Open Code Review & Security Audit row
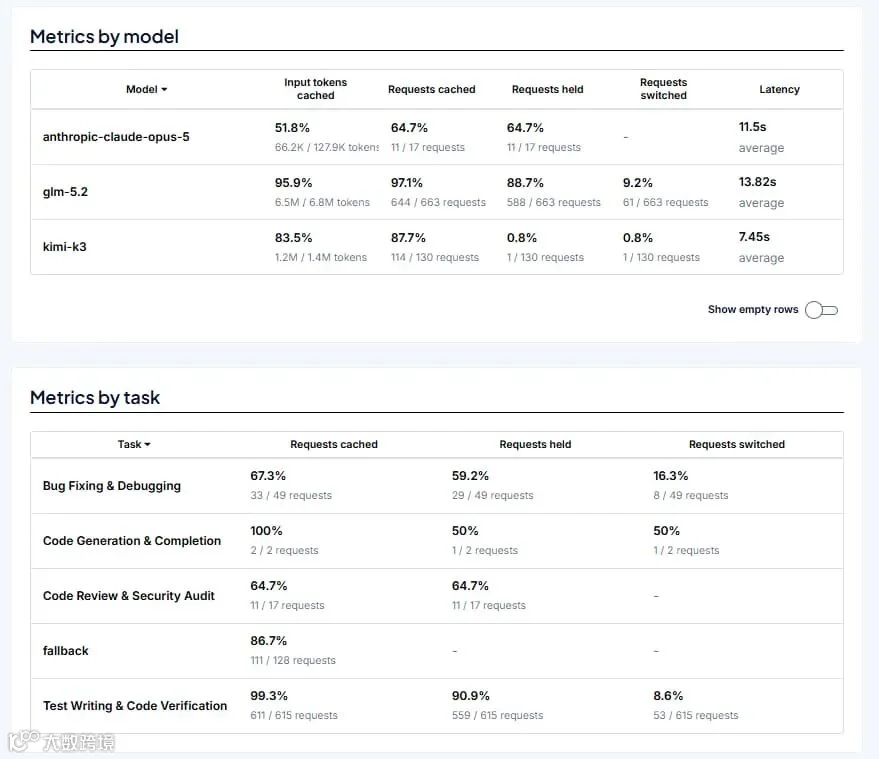 437,596
